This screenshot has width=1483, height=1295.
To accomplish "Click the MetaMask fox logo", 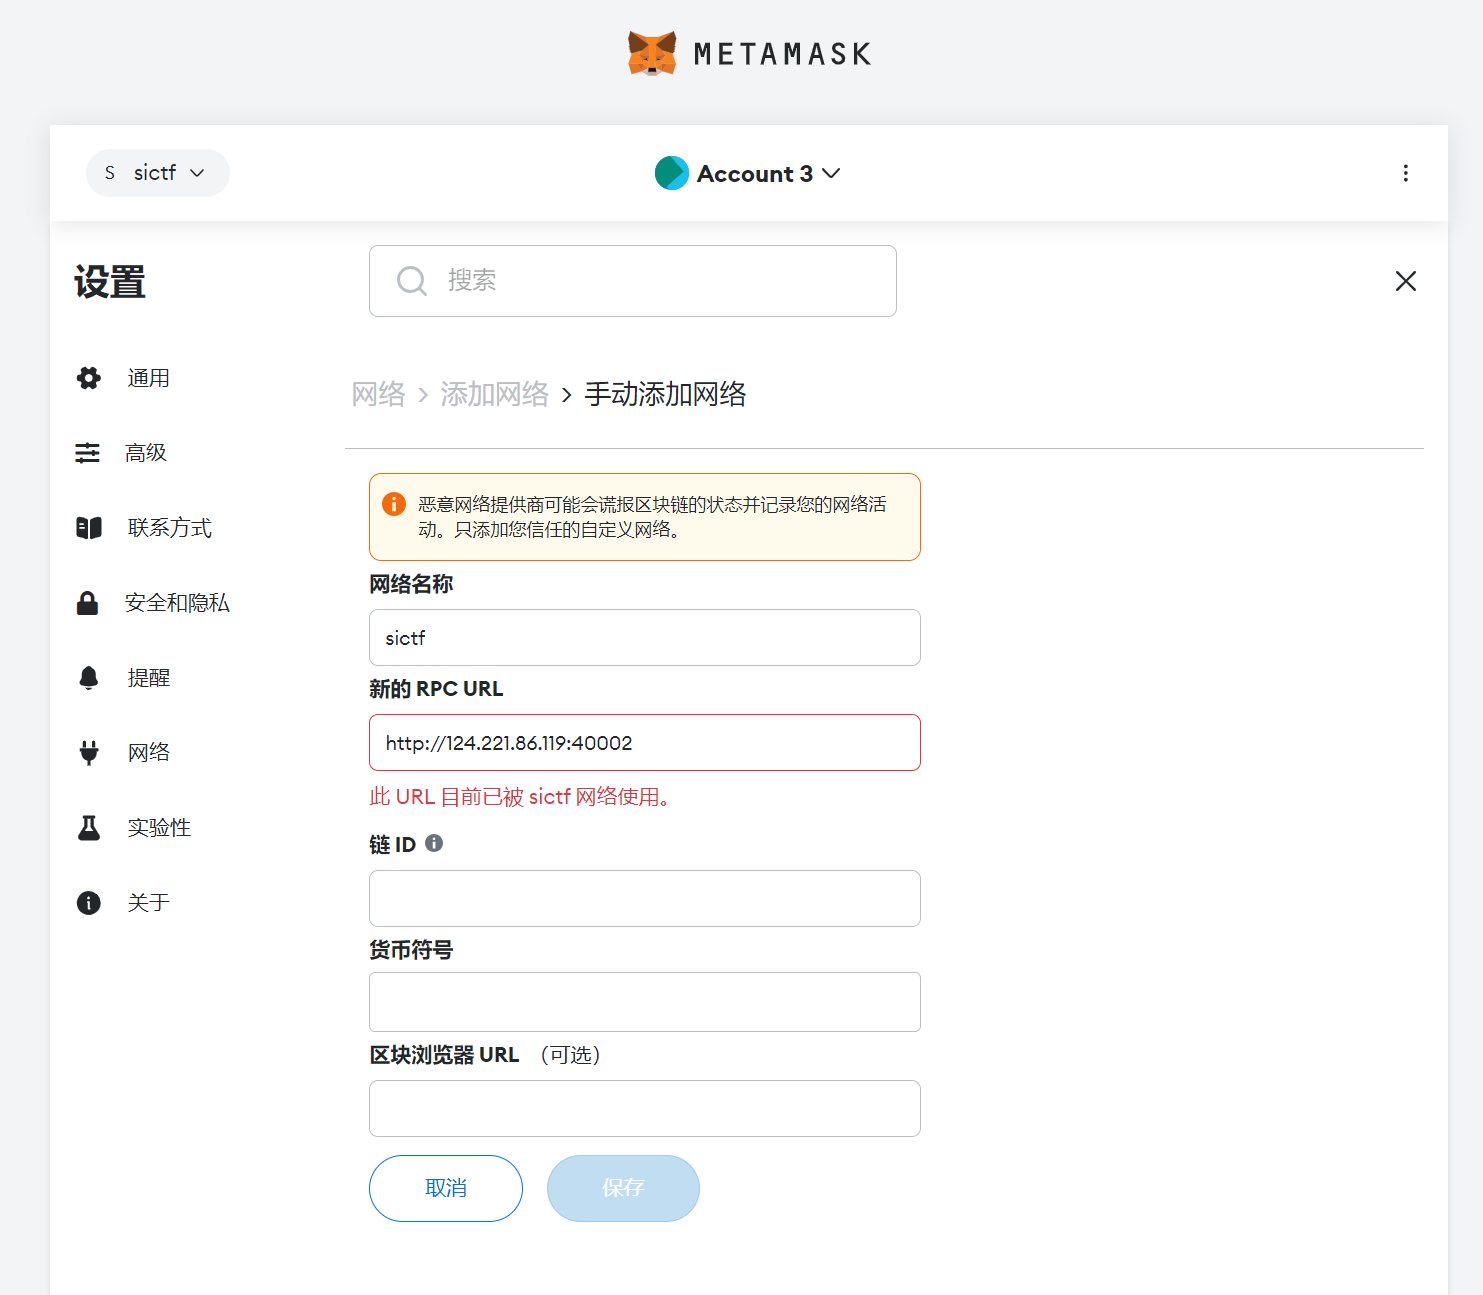I will click(652, 53).
